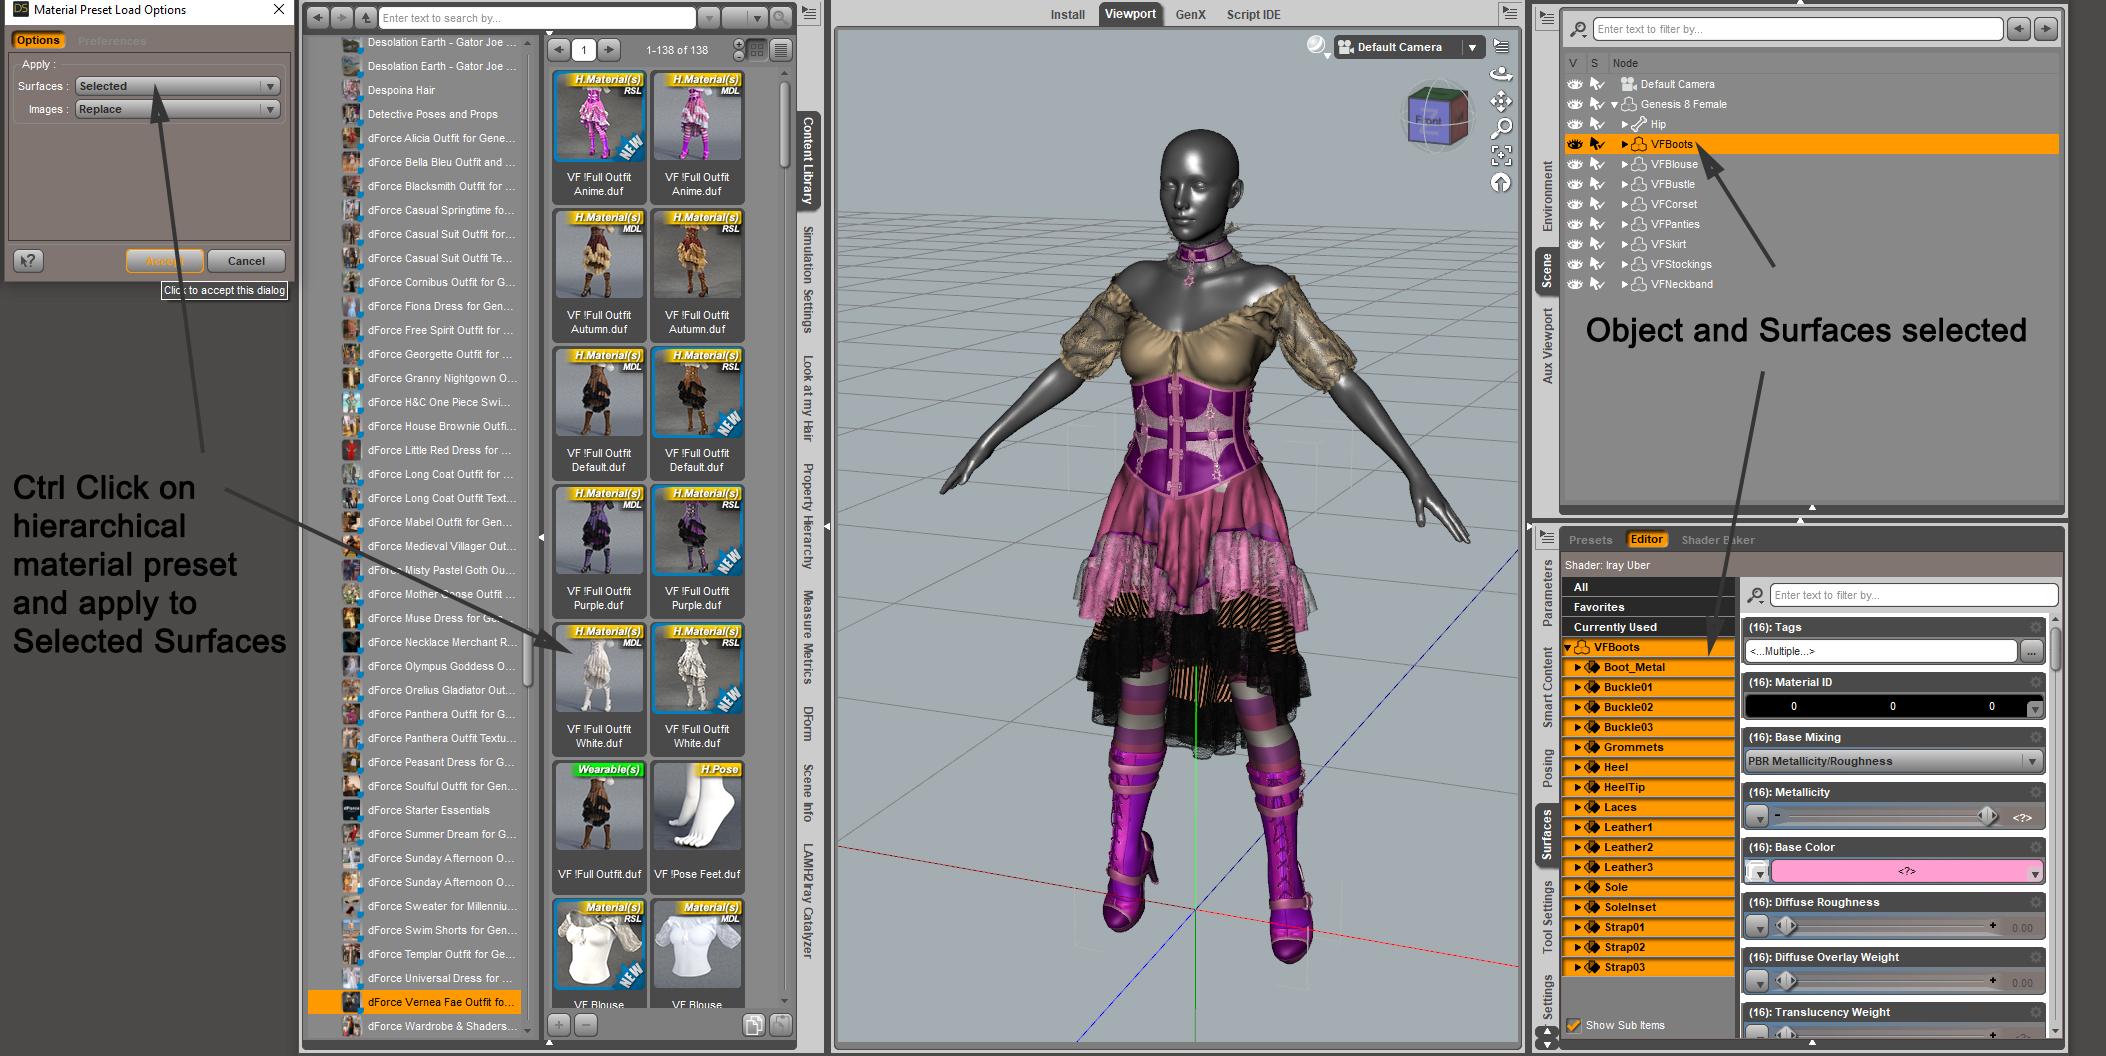2106x1056 pixels.
Task: Click the view cube's Front face
Action: (1429, 121)
